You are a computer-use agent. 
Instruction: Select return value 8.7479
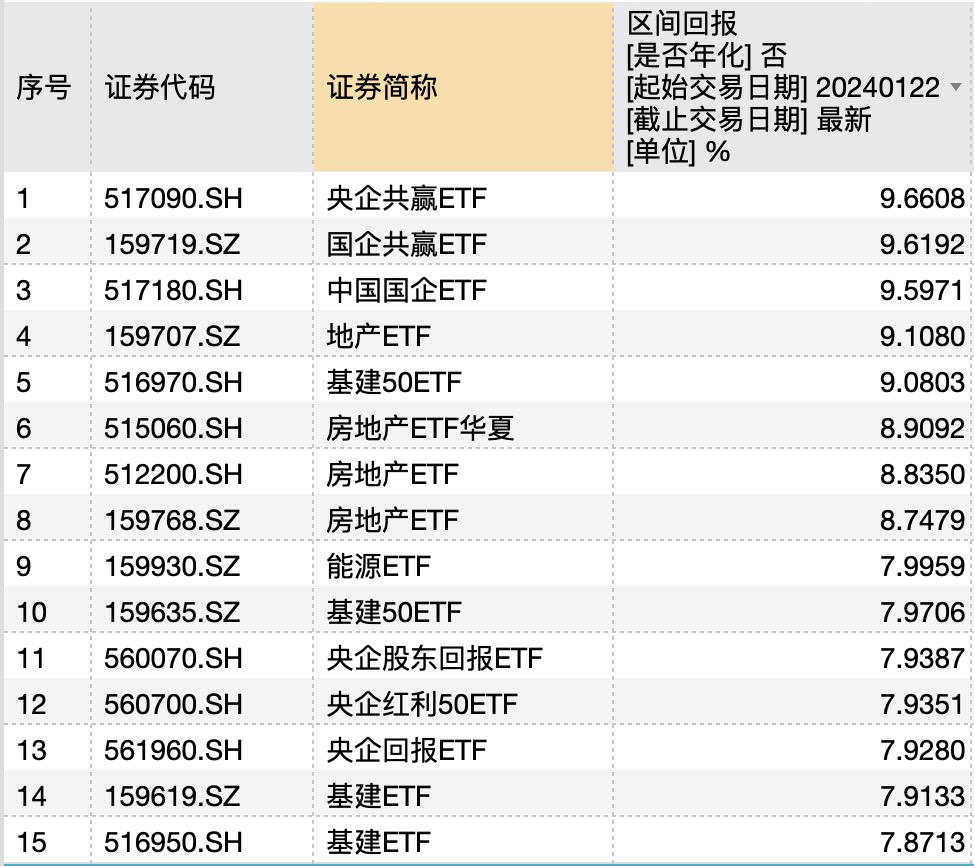coord(922,520)
